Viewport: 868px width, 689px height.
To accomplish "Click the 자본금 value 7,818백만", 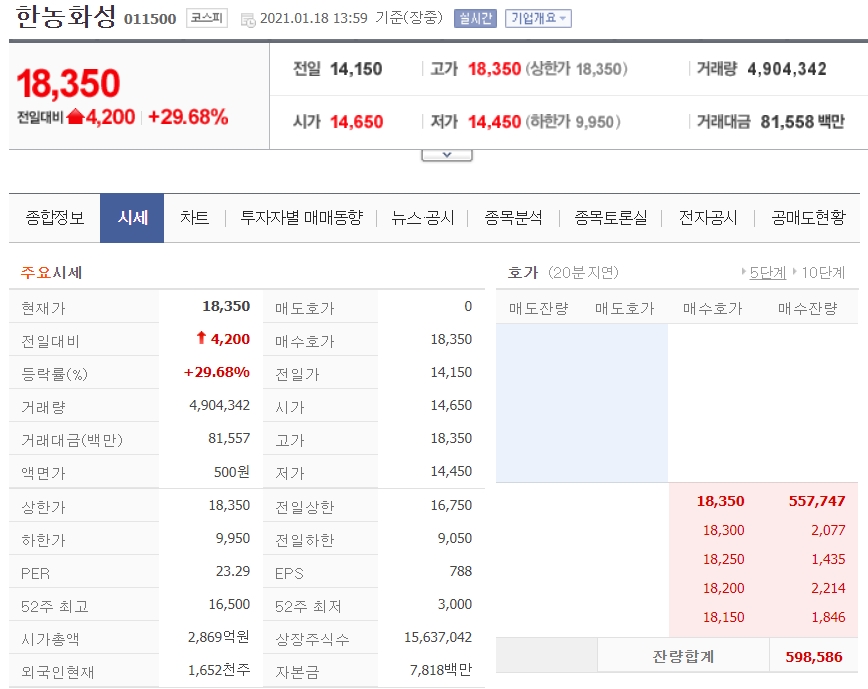I will pos(441,670).
